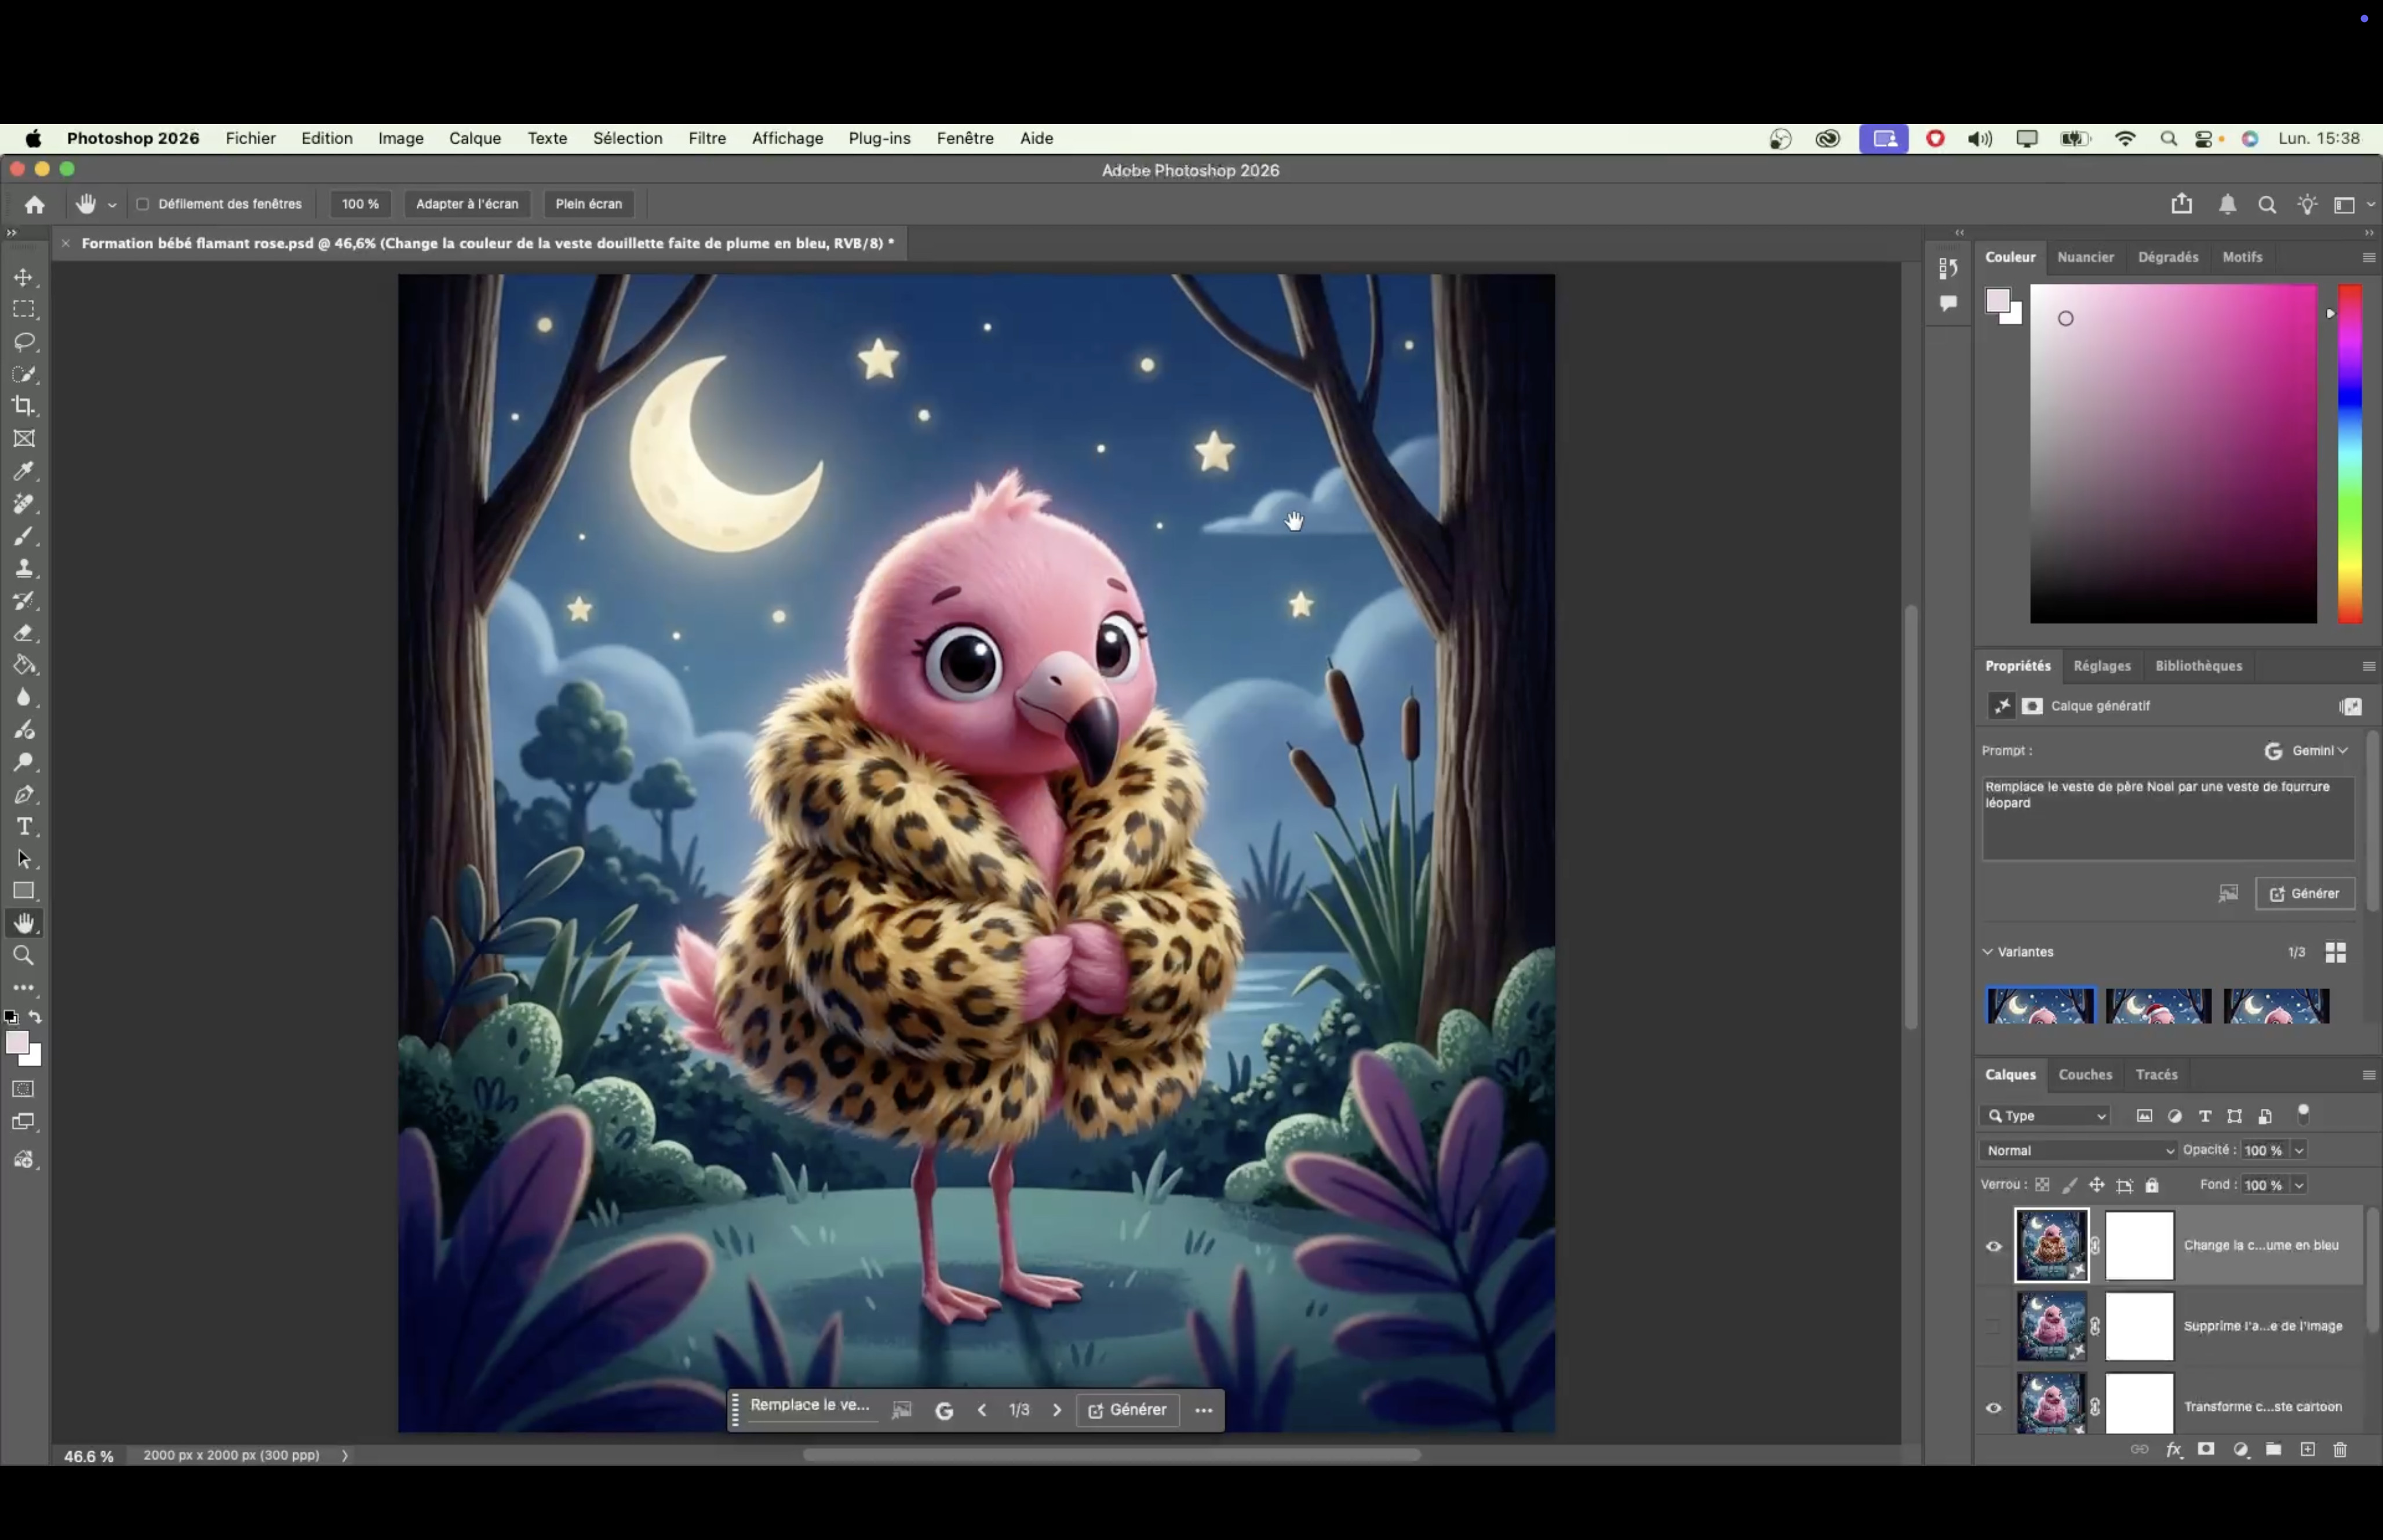Click Générer in the Propriétés panel
The height and width of the screenshot is (1540, 2383).
(x=2305, y=894)
